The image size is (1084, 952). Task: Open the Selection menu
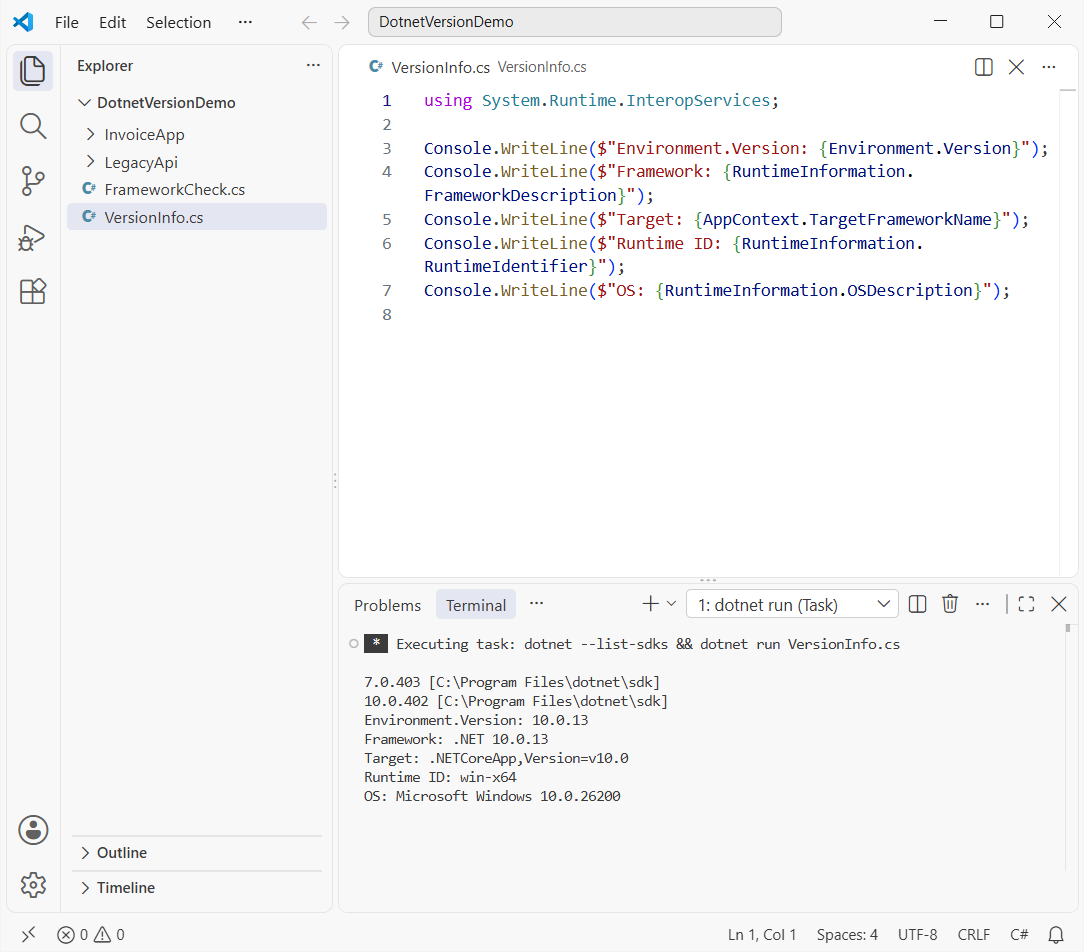pos(178,22)
